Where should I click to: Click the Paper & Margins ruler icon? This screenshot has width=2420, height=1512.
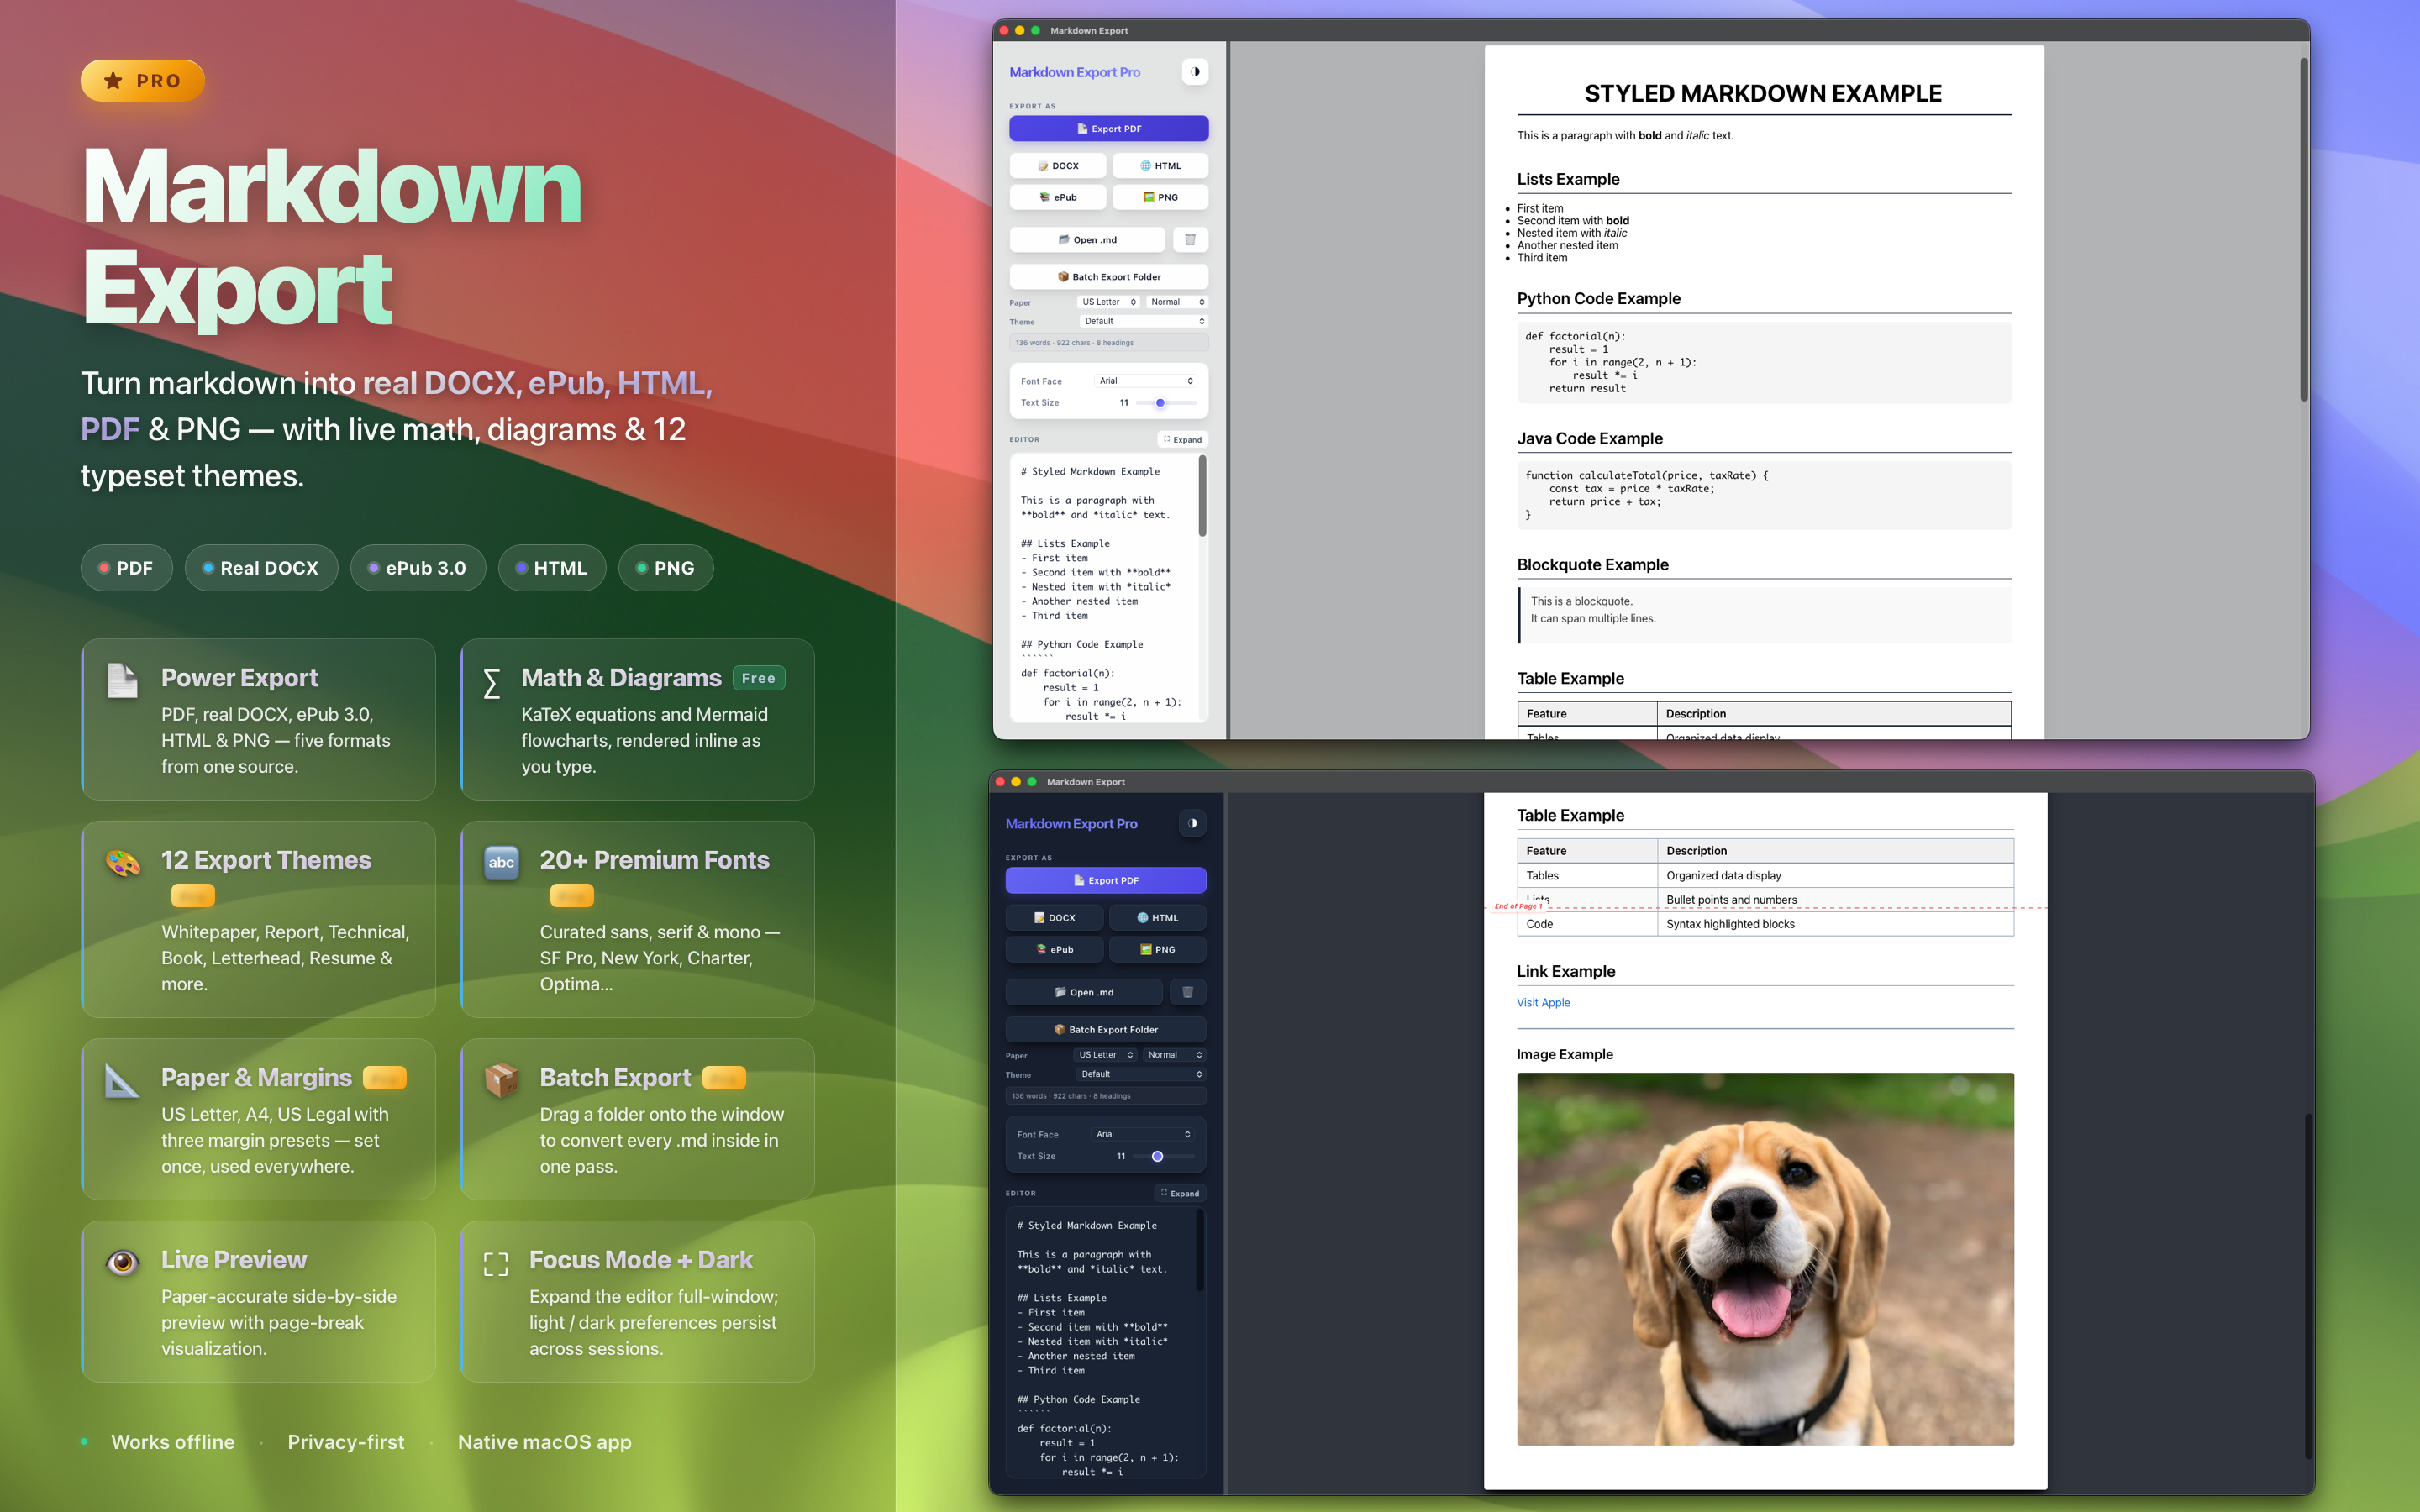coord(122,1080)
